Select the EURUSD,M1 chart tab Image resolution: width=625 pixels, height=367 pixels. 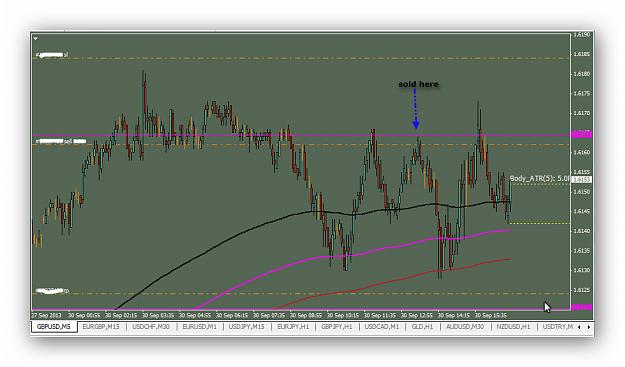[x=199, y=327]
